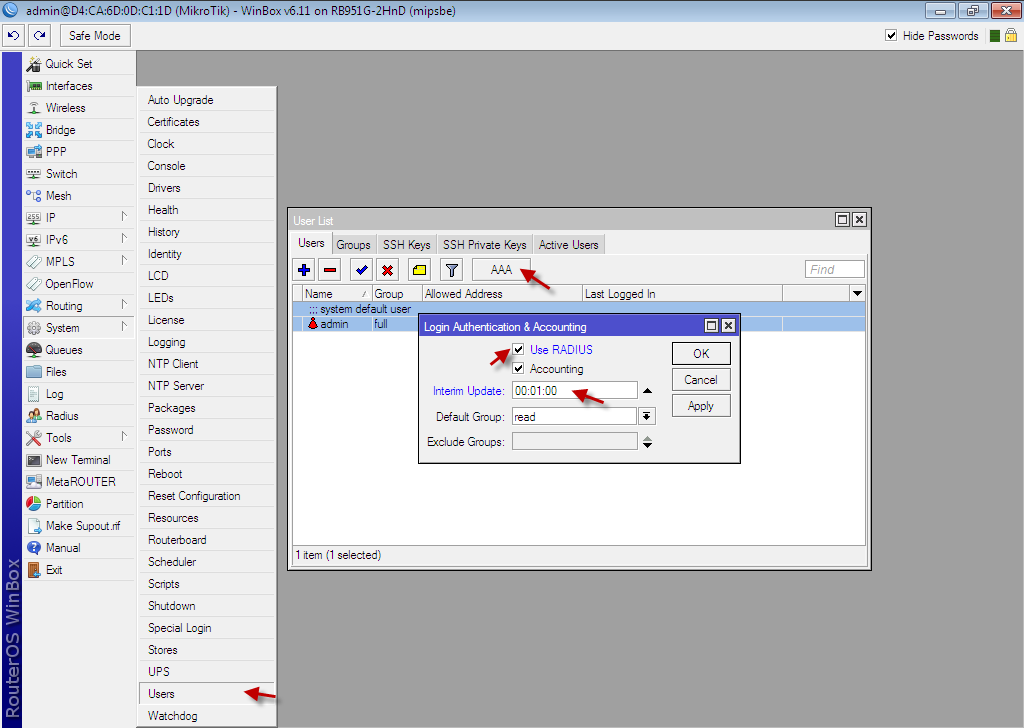Select Users in System submenu
The height and width of the screenshot is (728, 1024).
click(206, 694)
